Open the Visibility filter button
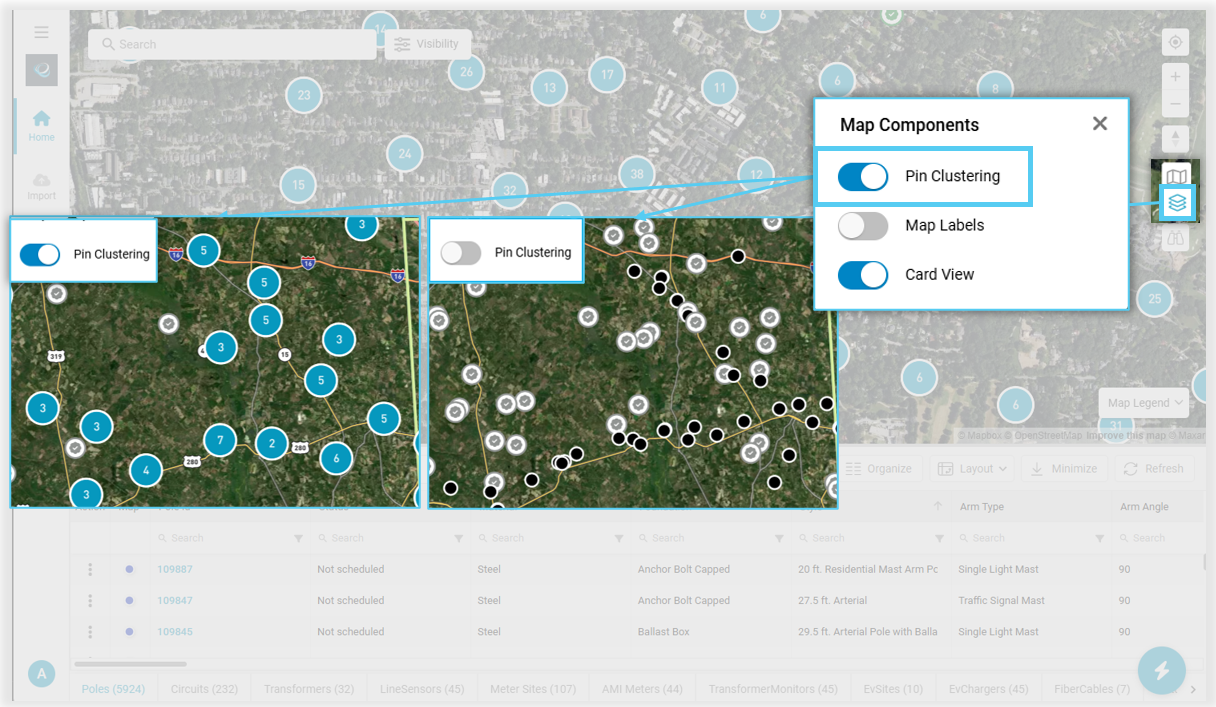 tap(427, 44)
